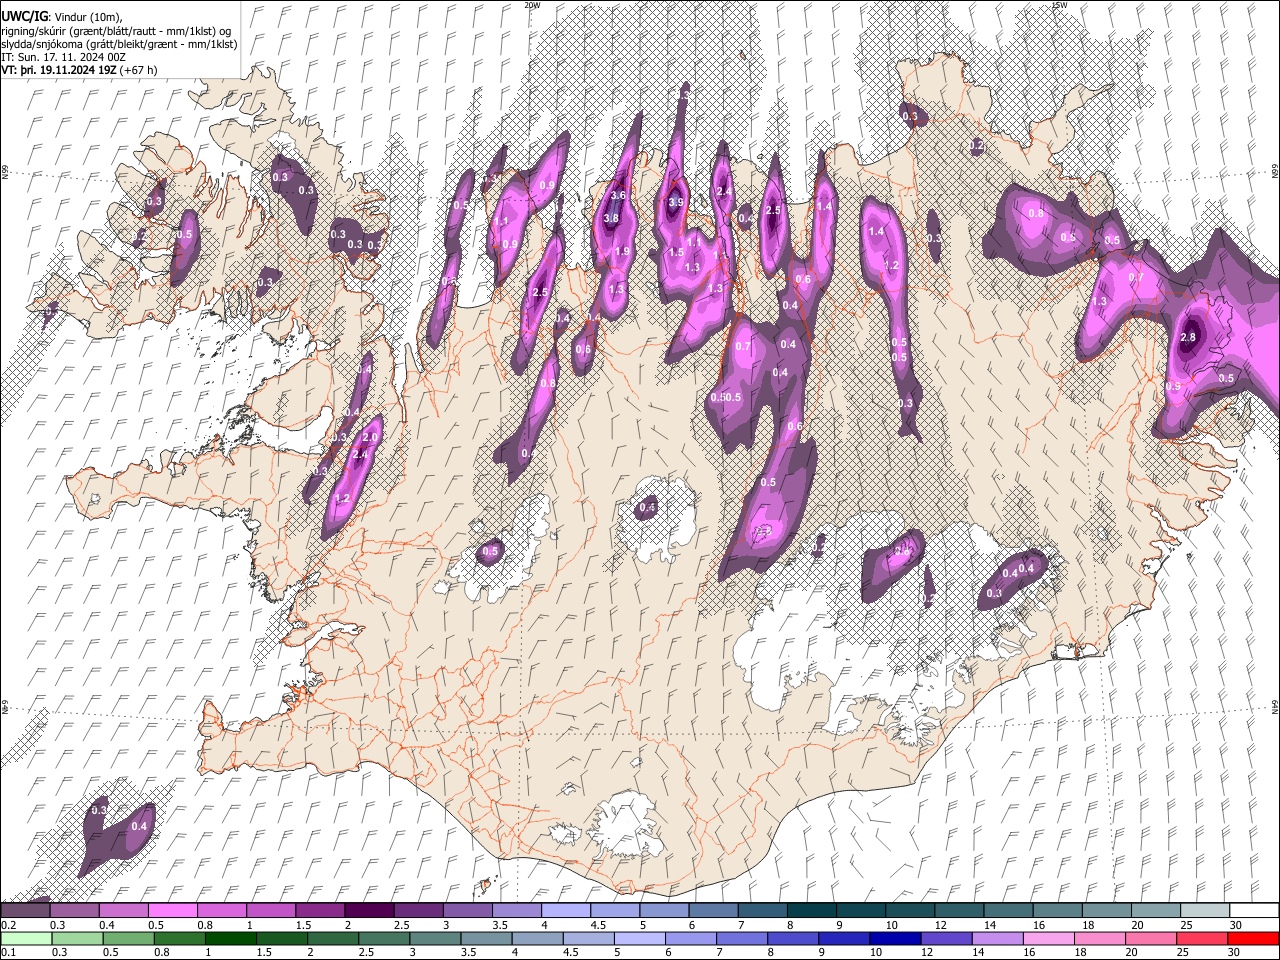This screenshot has width=1280, height=960.
Task: Click the 15W longitude label
Action: [1059, 5]
